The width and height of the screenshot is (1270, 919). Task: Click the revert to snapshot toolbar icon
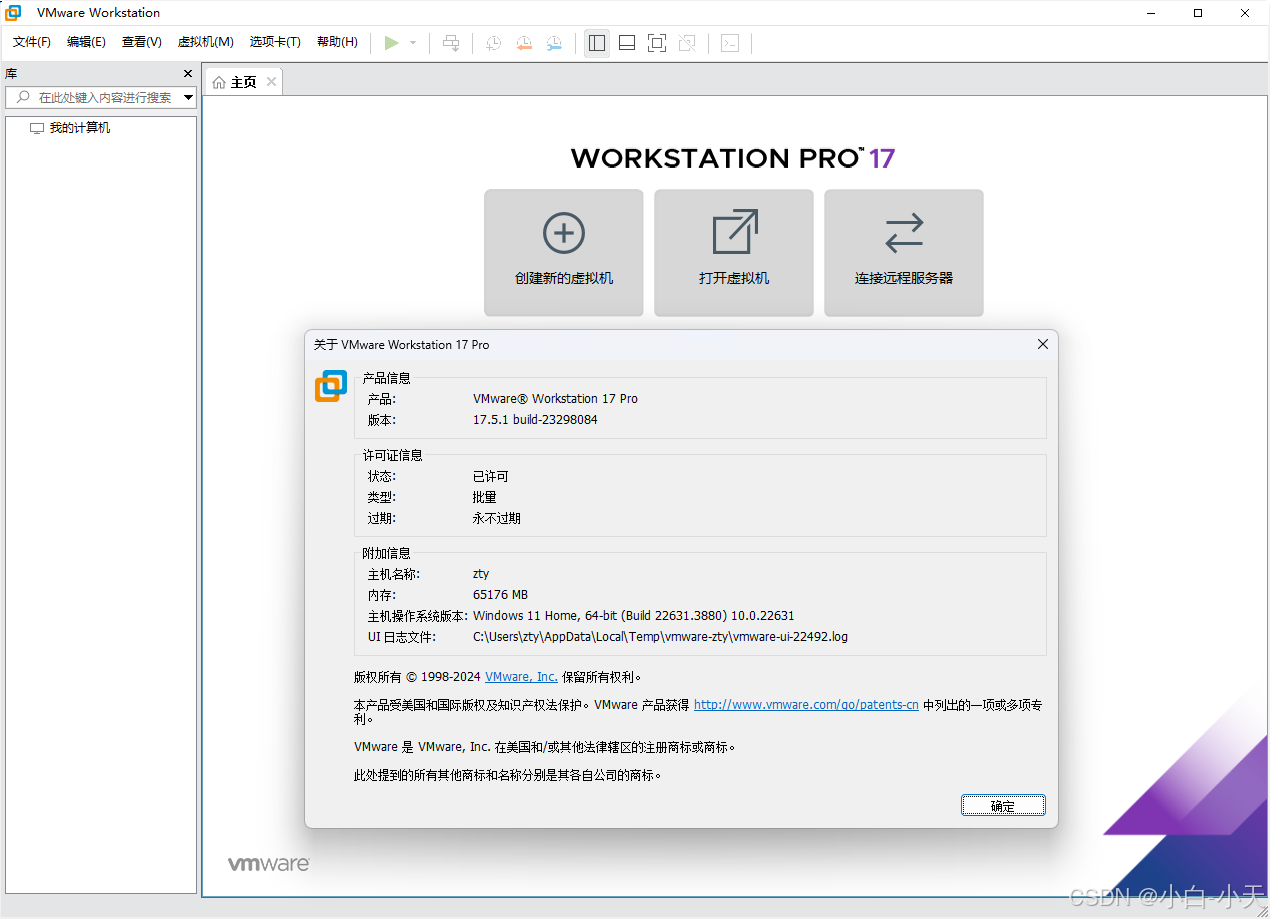[524, 43]
